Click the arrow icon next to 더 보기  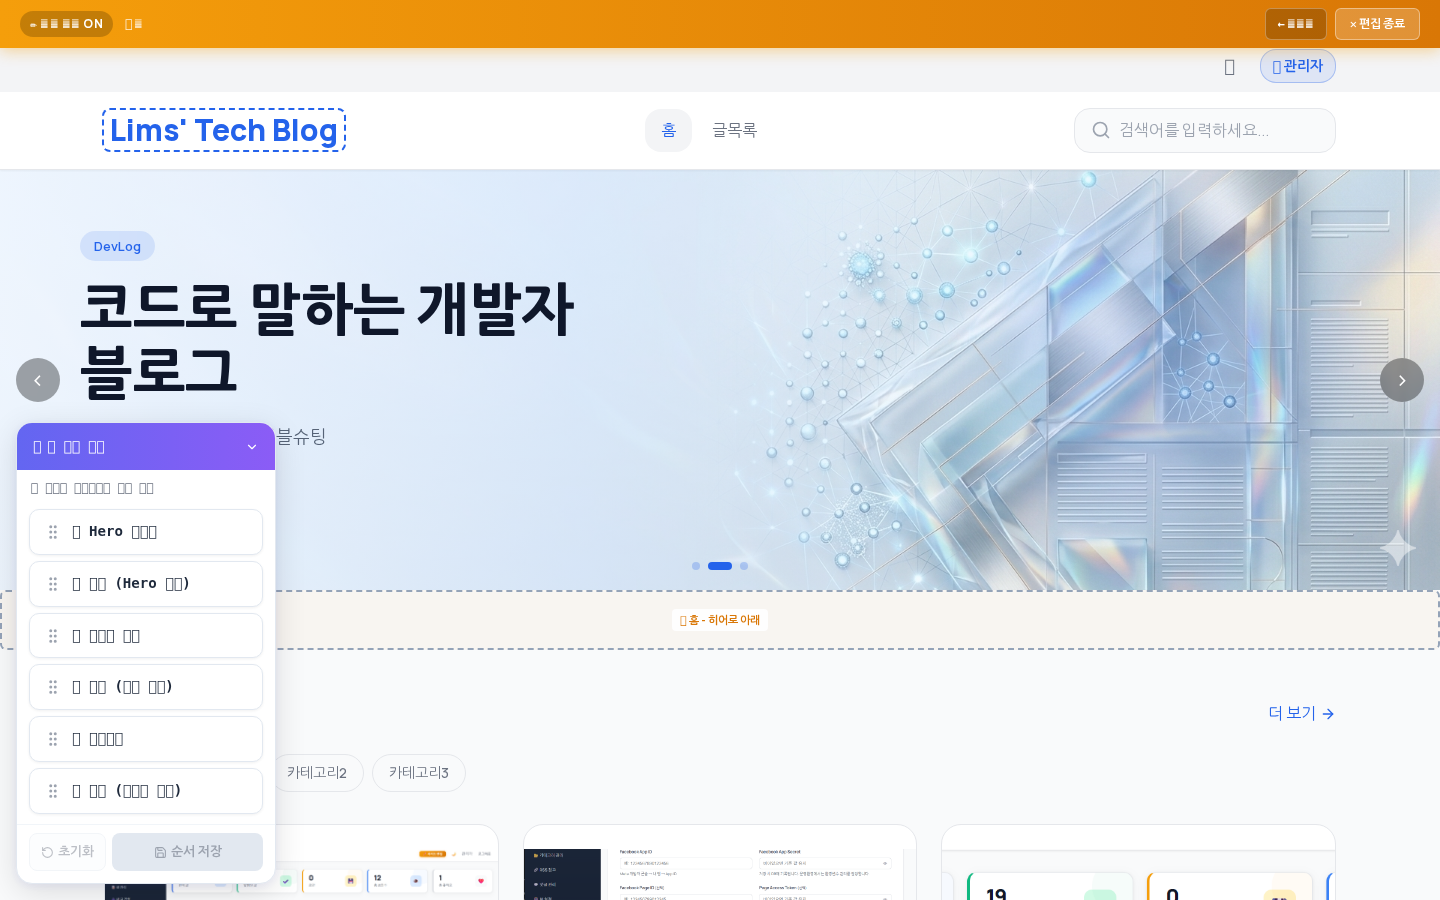tap(1328, 714)
